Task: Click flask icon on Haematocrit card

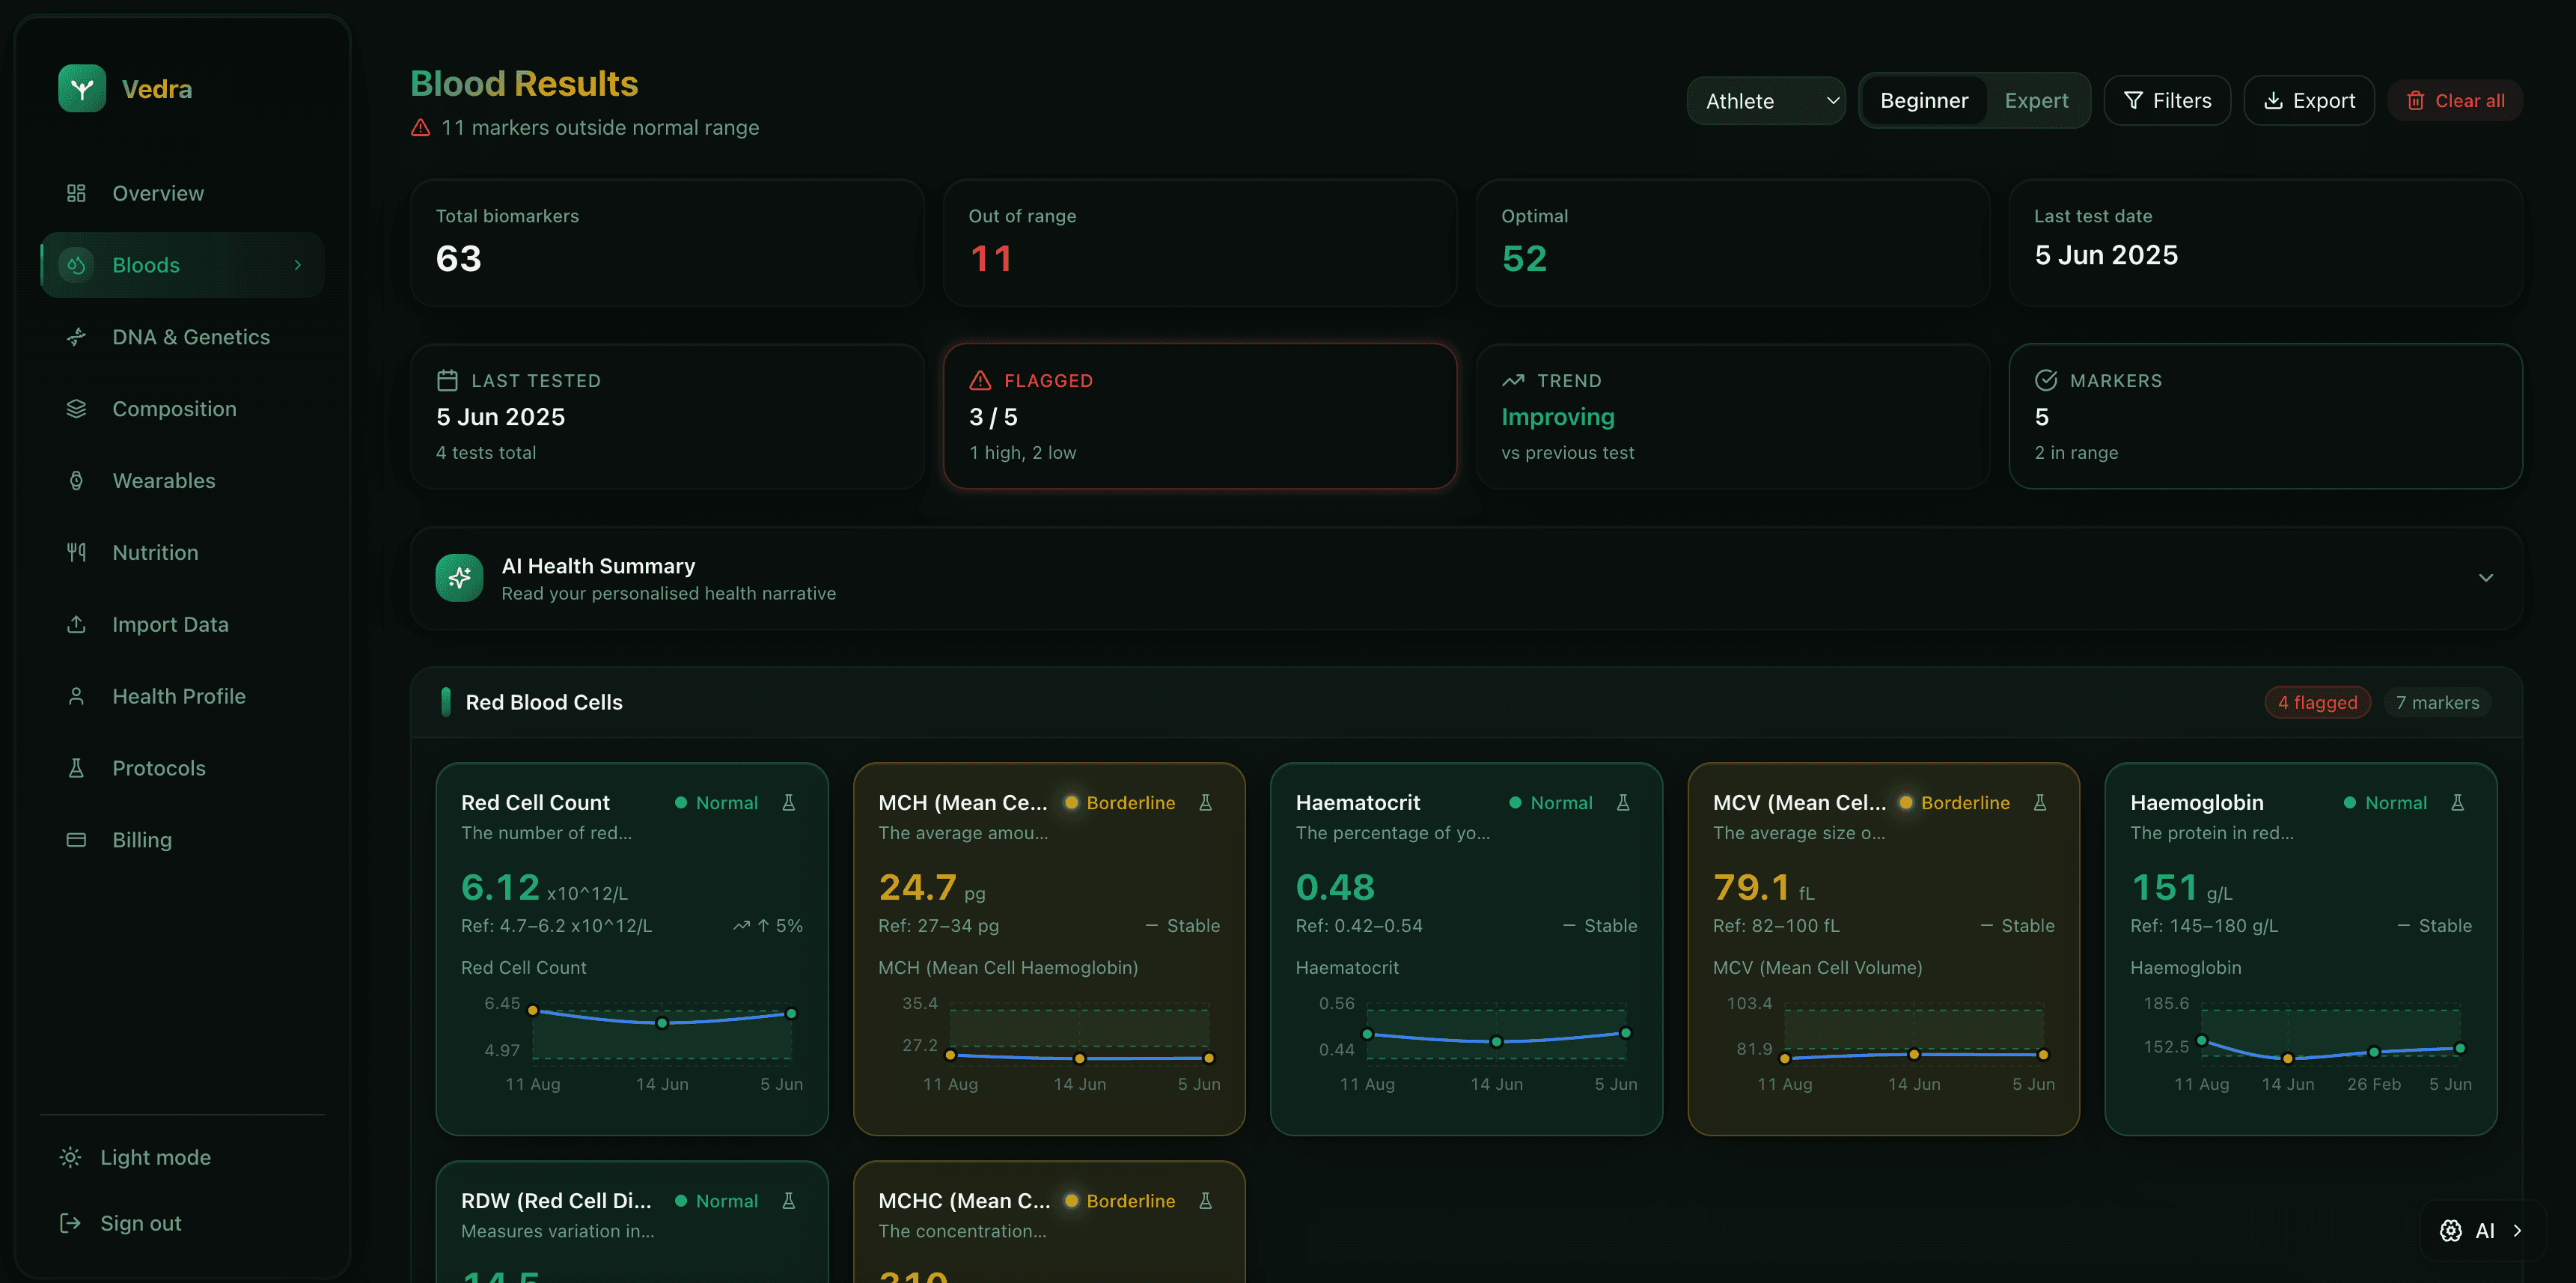Action: point(1623,803)
